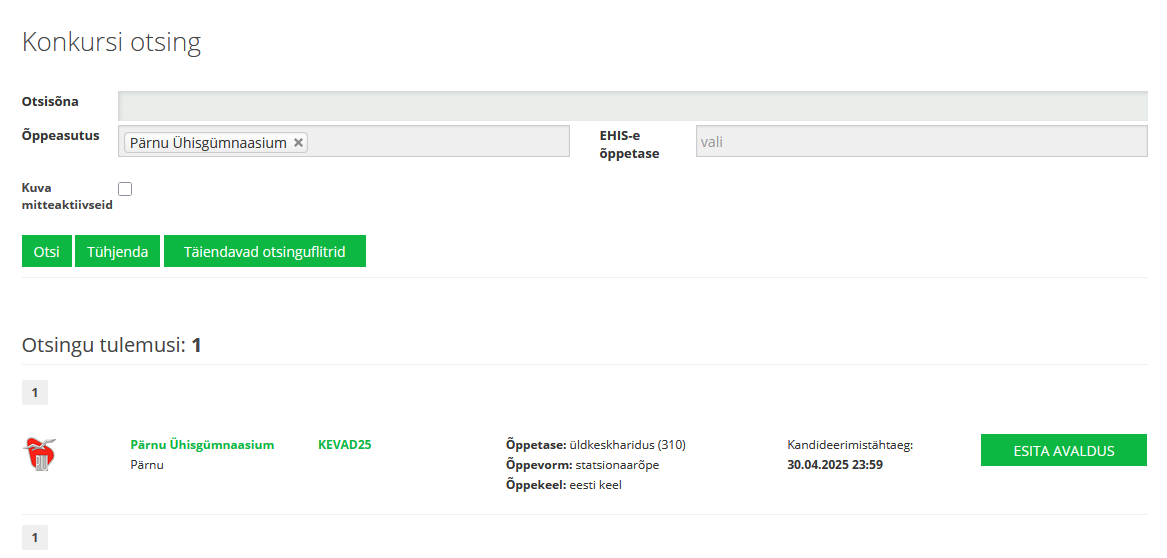Click the Otsi button
1167x558 pixels.
[x=47, y=252]
